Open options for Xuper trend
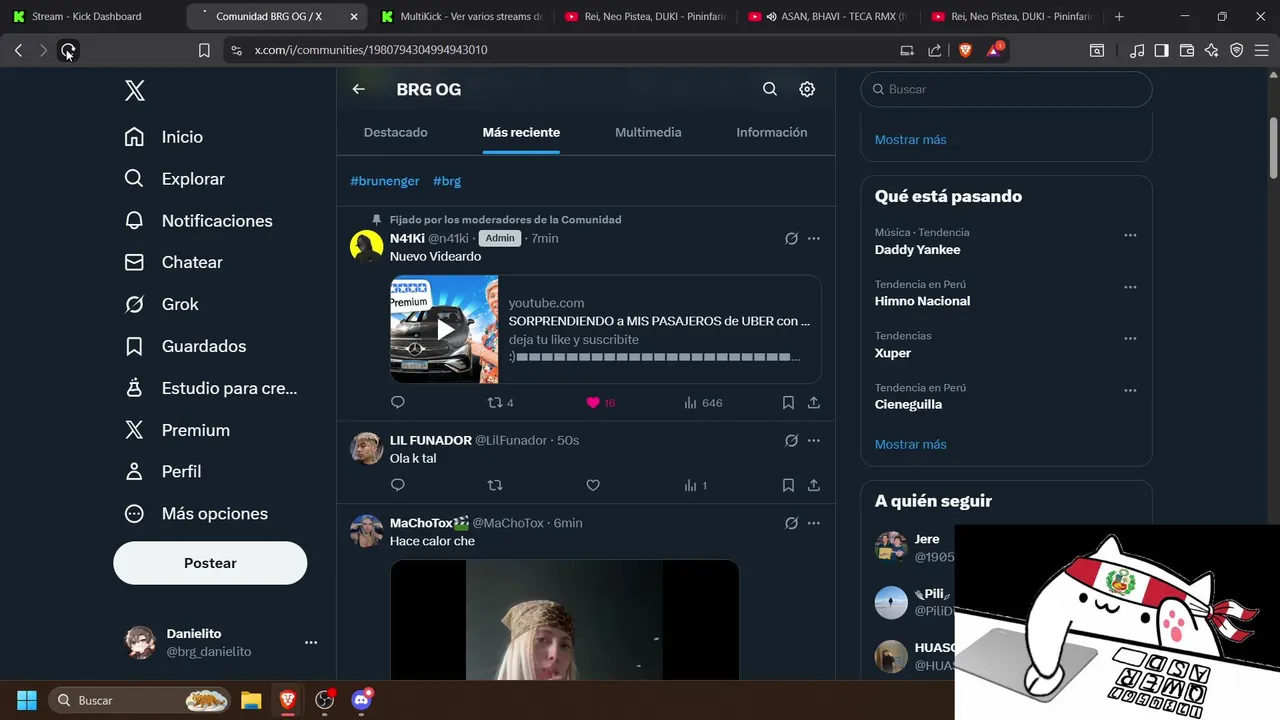1280x720 pixels. [1130, 339]
